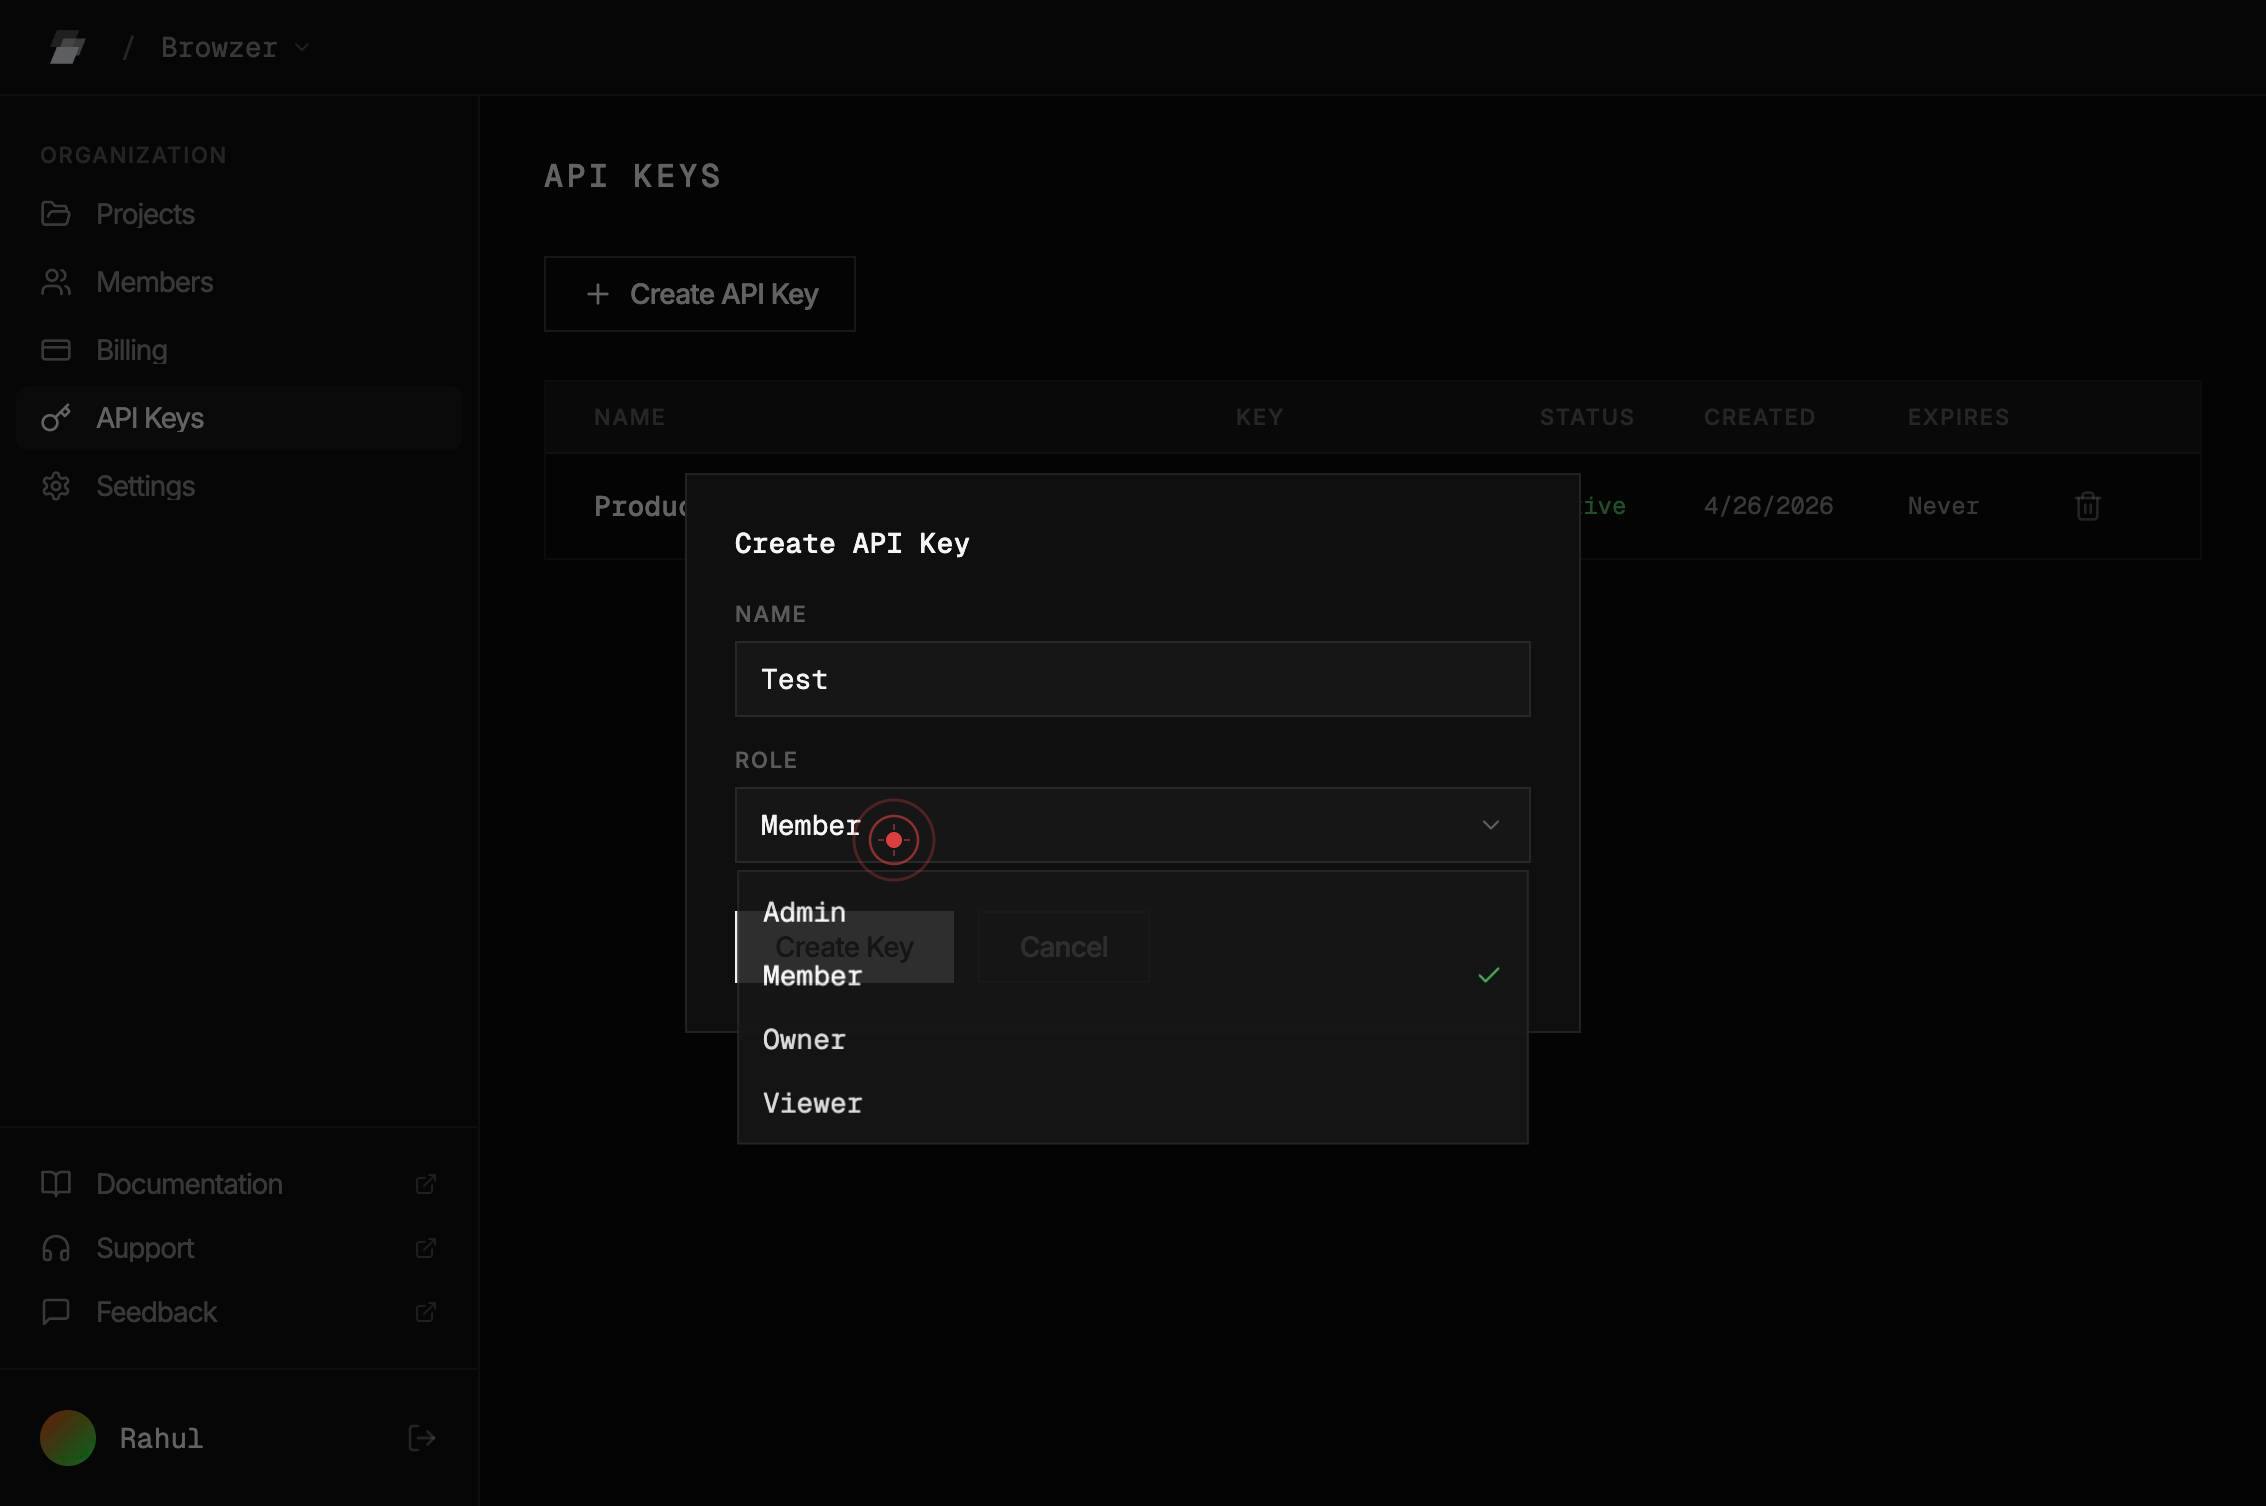
Task: Click the Feedback speech bubble icon
Action: pyautogui.click(x=56, y=1312)
